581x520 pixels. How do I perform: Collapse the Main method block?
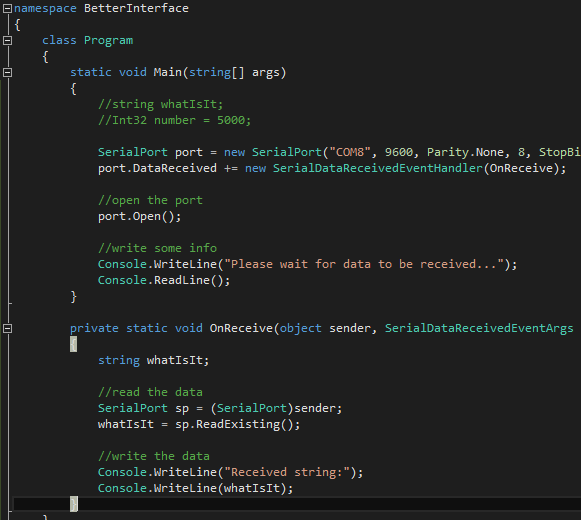click(x=7, y=72)
